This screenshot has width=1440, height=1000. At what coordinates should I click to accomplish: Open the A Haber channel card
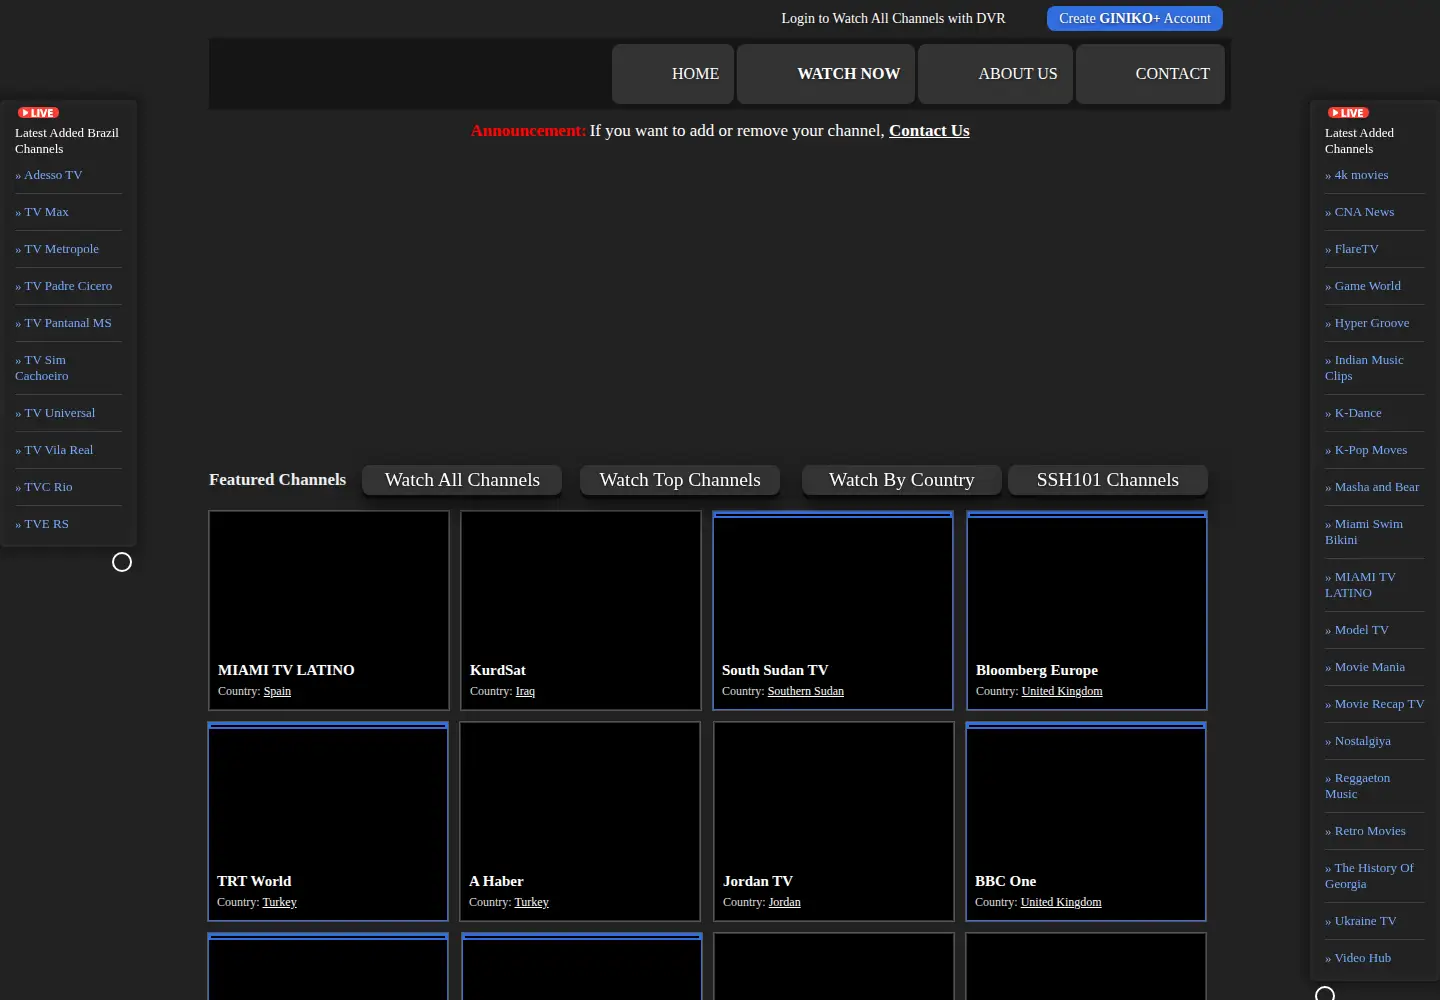pos(580,821)
